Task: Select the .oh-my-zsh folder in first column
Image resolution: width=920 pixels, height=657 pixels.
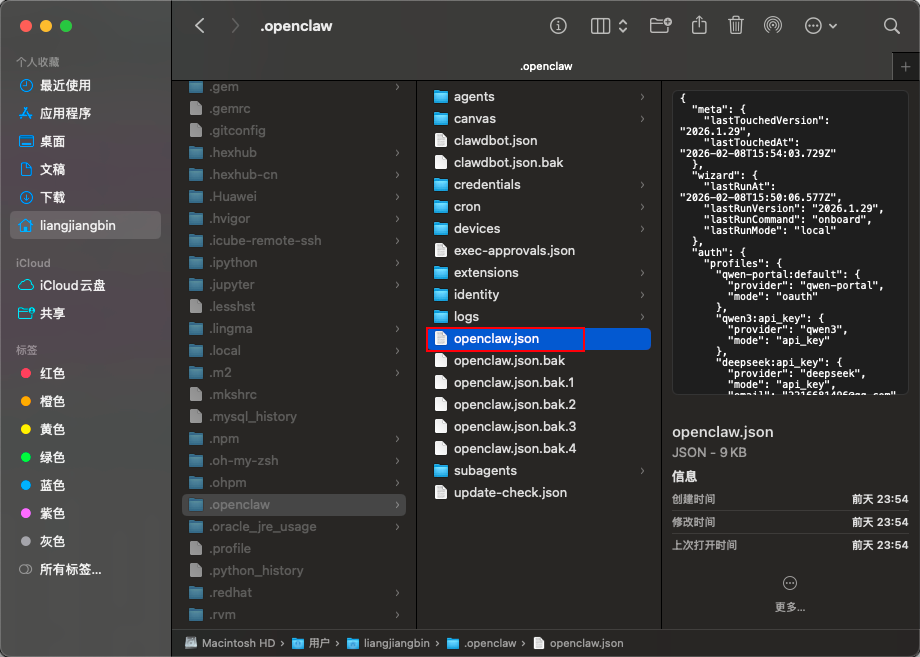Action: pos(294,461)
